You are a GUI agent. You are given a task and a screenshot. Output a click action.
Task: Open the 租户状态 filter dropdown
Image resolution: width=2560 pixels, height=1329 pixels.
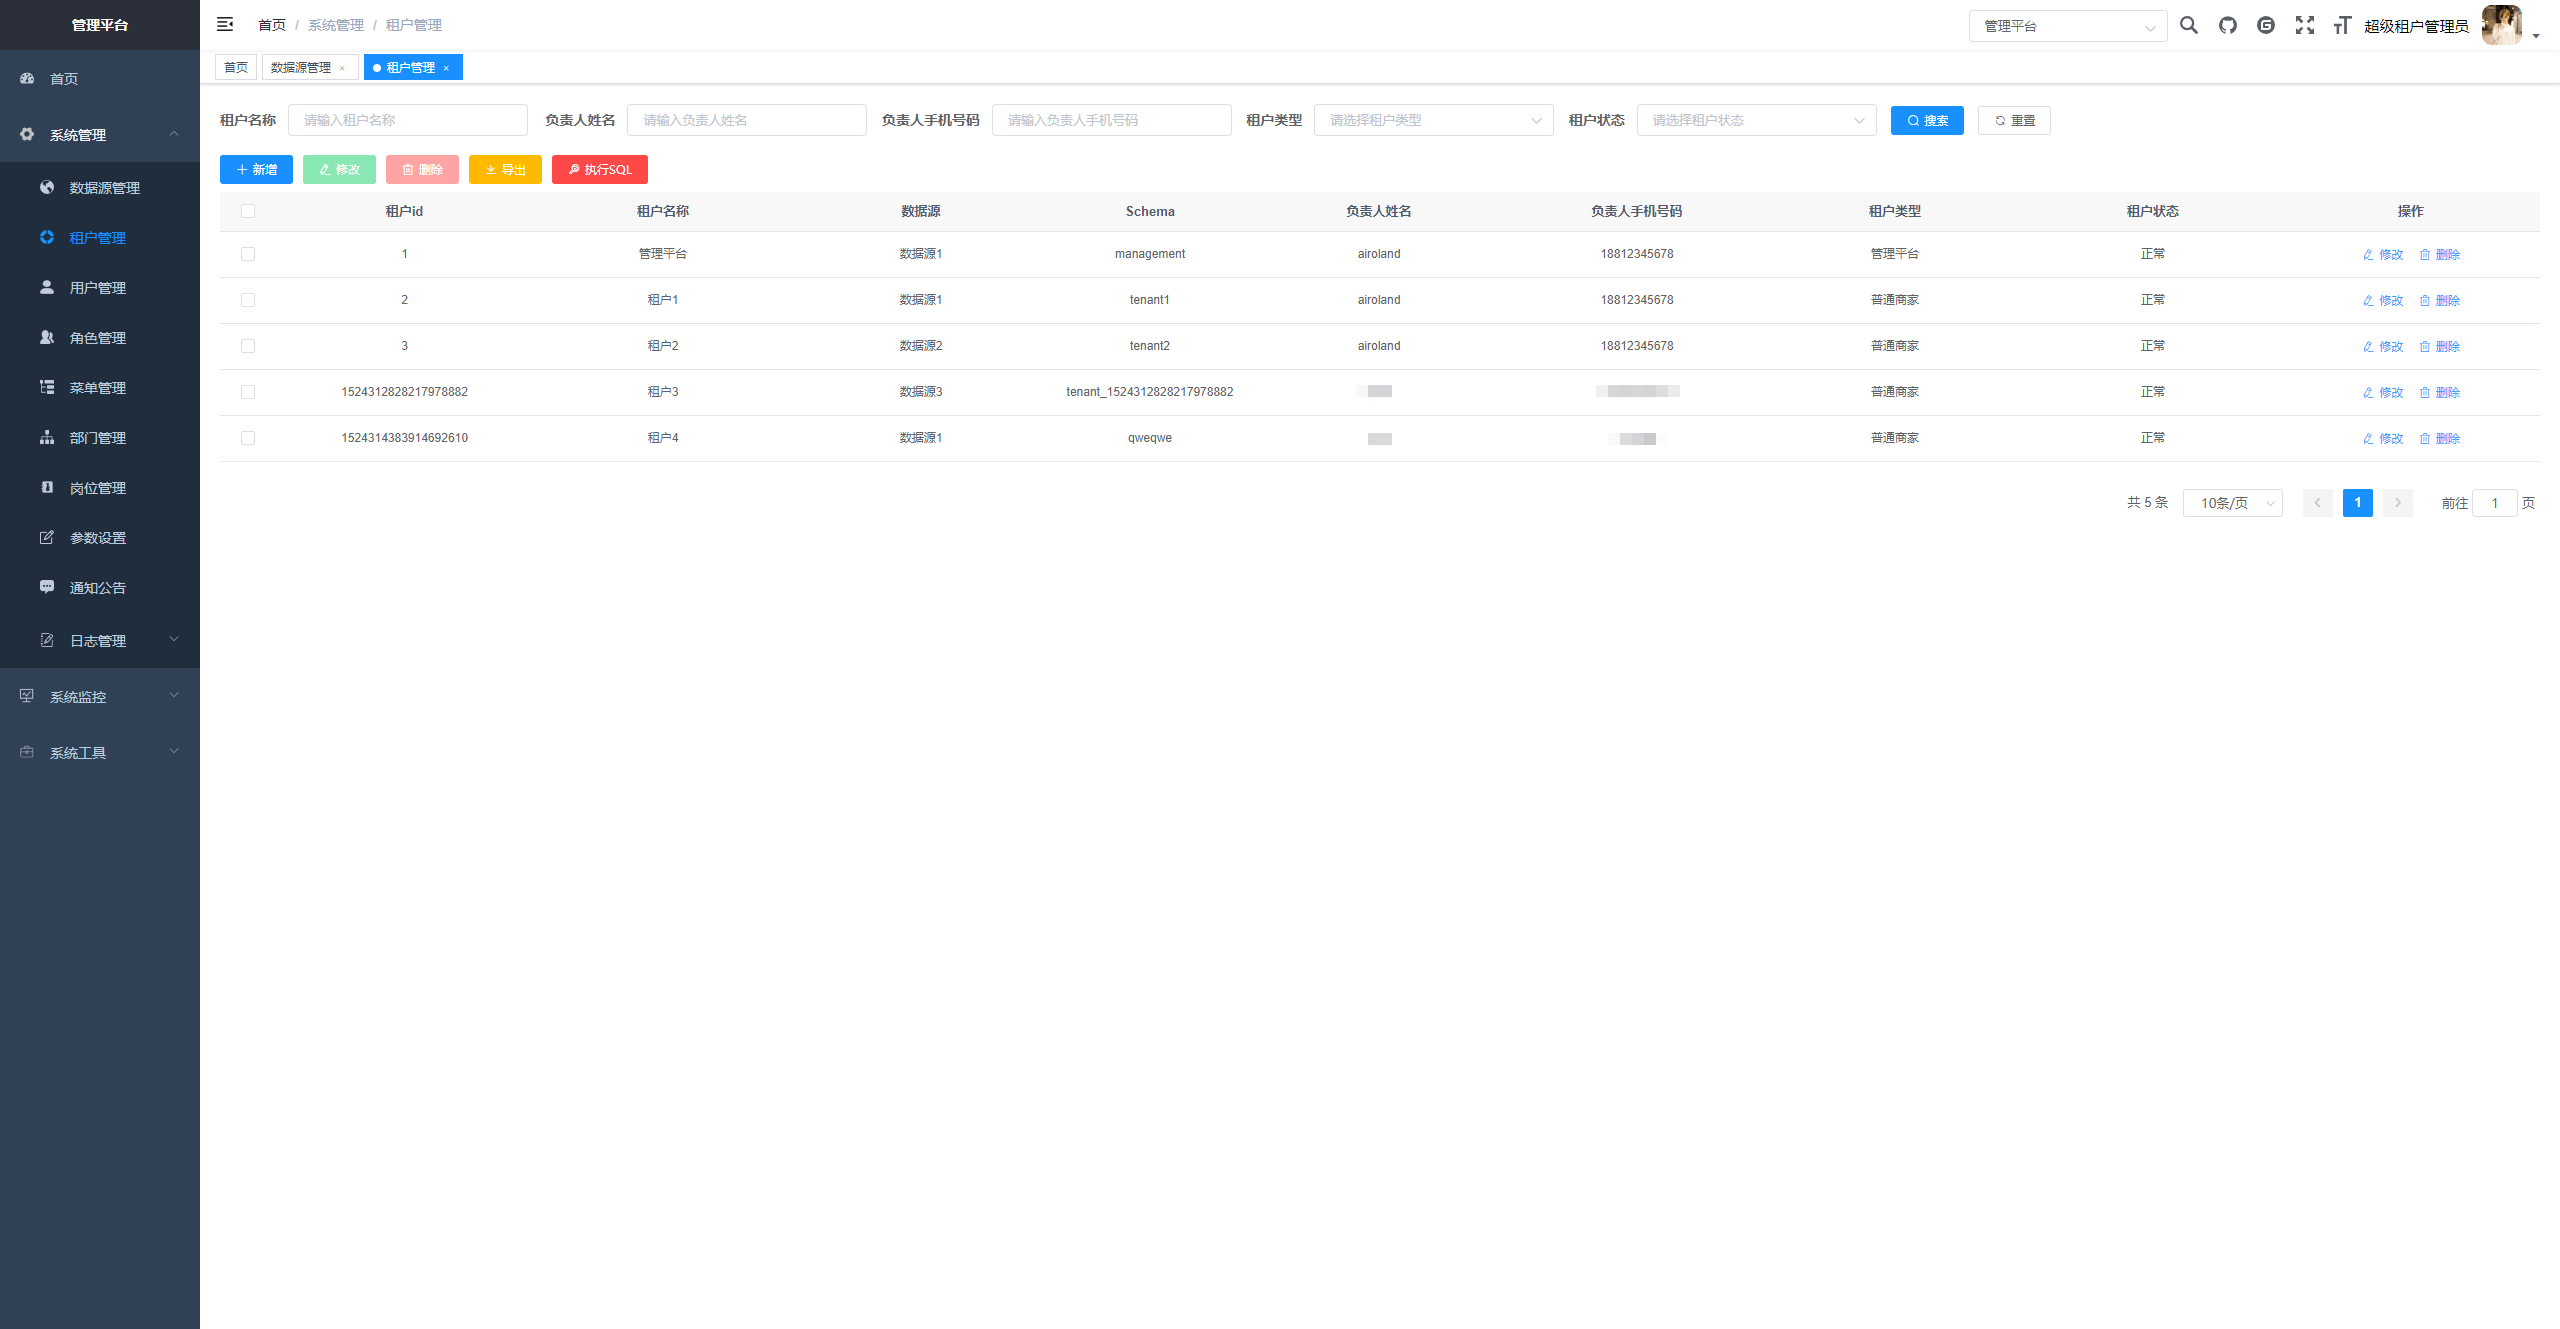(1756, 120)
